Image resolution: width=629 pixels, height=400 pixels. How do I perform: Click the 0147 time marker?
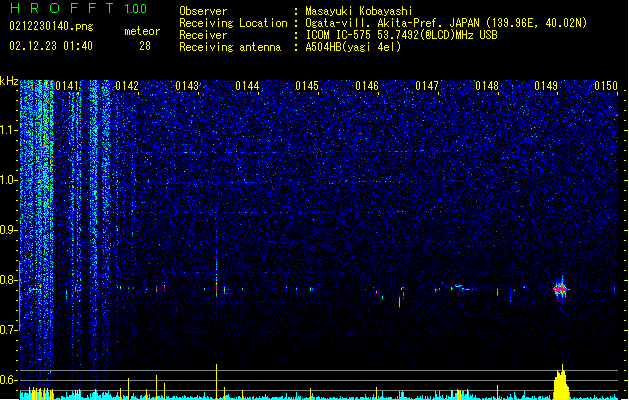pos(427,86)
